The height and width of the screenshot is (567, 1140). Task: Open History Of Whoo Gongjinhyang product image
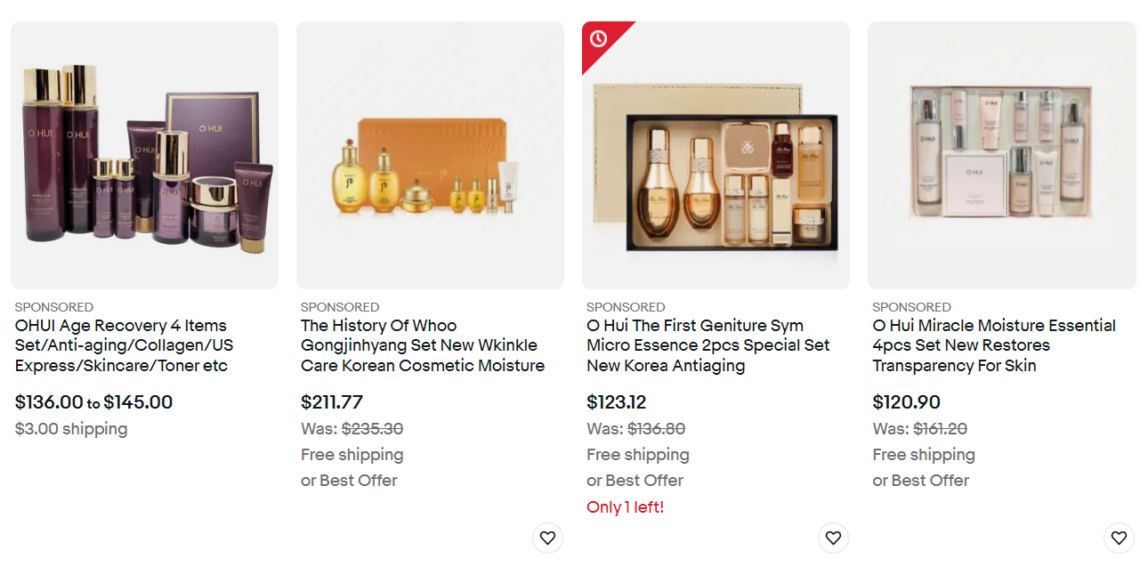pyautogui.click(x=430, y=155)
